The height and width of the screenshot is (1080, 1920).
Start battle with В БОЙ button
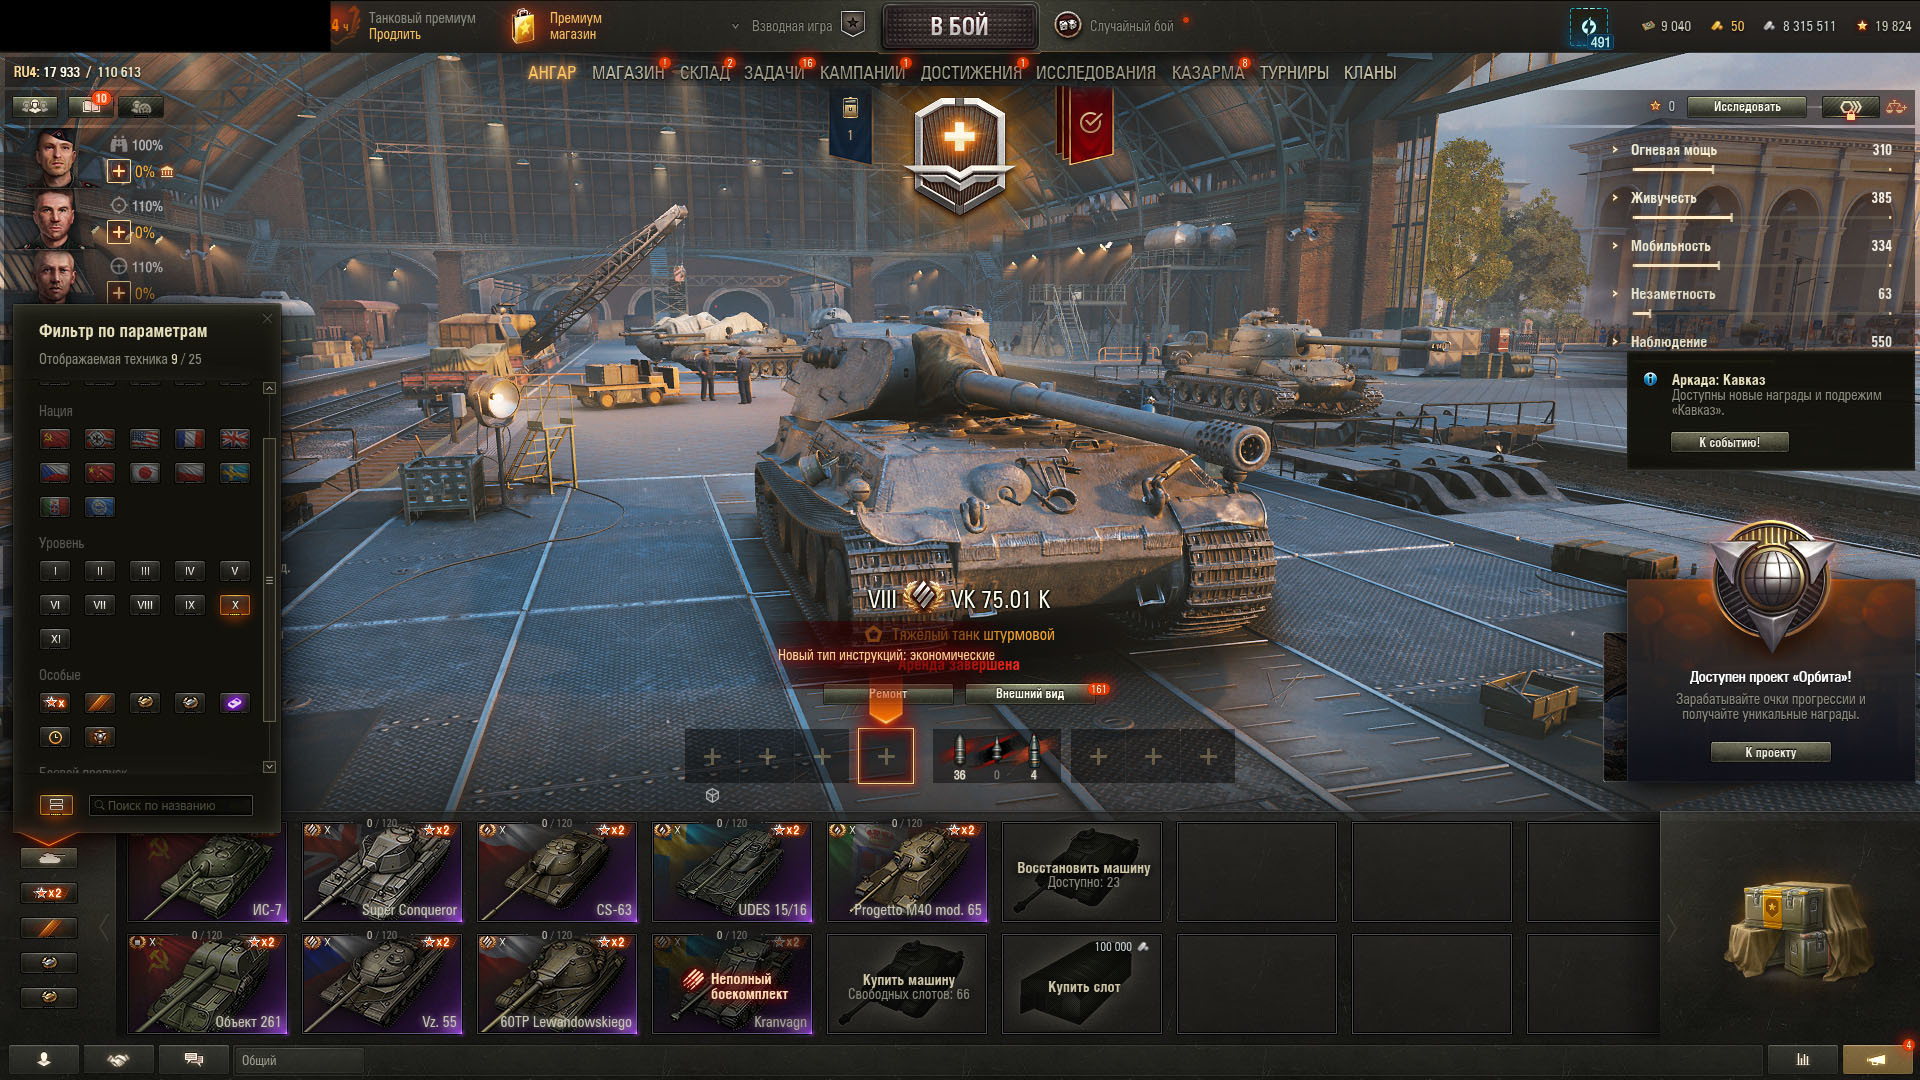click(x=959, y=26)
